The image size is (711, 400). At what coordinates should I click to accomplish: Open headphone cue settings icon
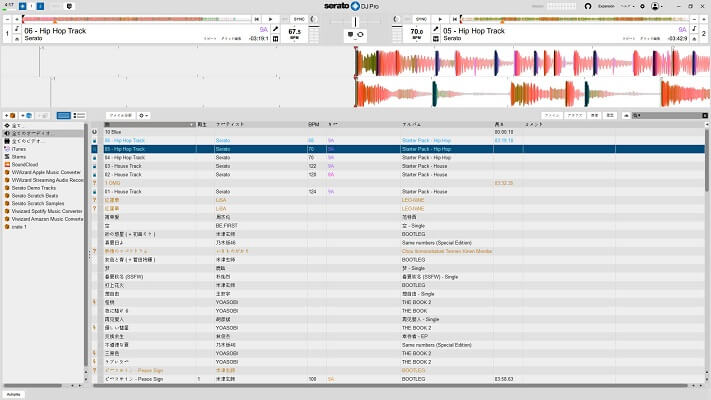(x=588, y=6)
